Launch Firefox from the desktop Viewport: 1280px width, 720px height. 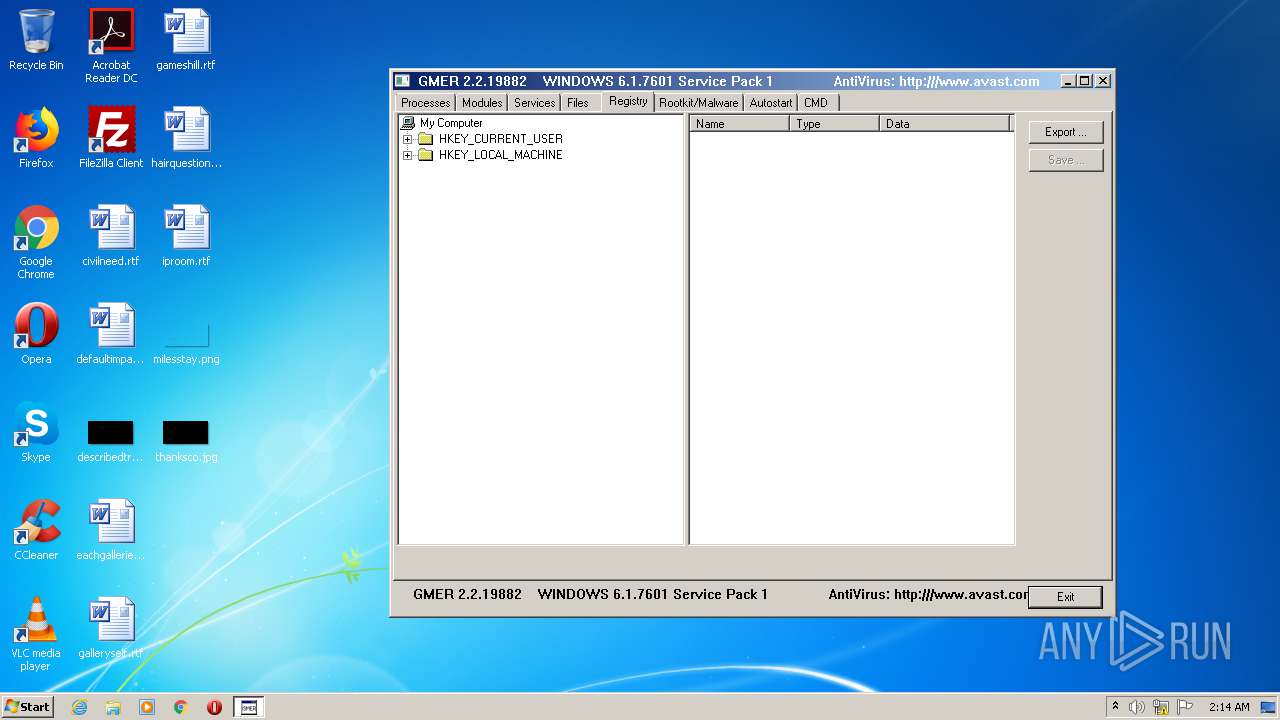click(36, 138)
